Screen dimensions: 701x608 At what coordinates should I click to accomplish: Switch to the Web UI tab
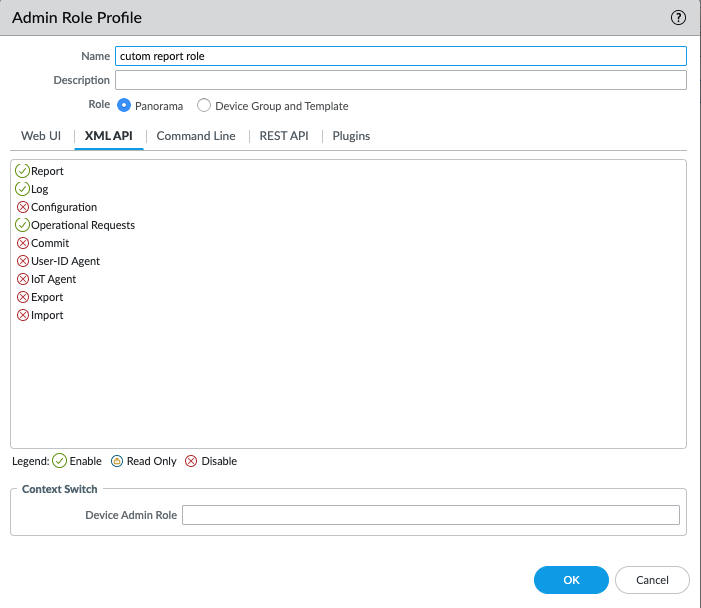point(41,136)
